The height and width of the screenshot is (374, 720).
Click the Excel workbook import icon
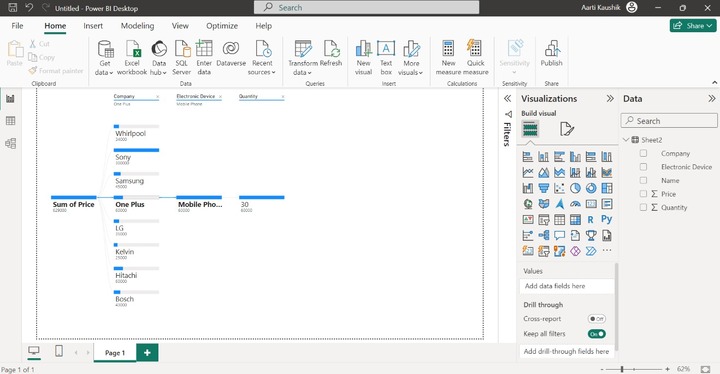[x=132, y=49]
